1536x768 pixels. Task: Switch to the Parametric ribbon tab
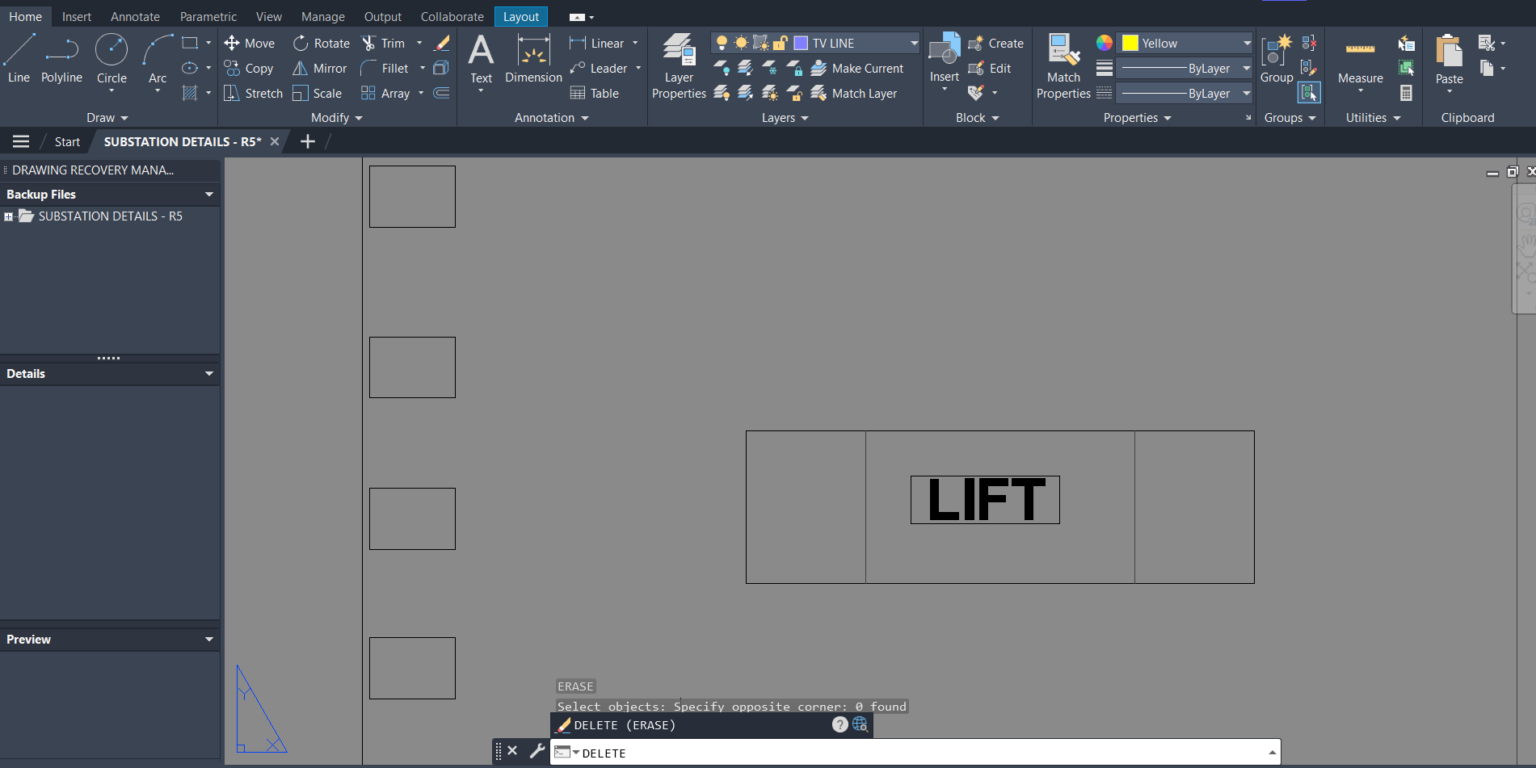[207, 16]
